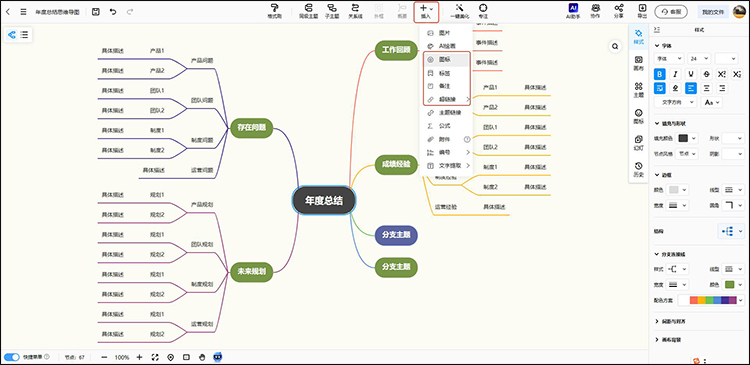Select center text alignment

click(x=706, y=88)
